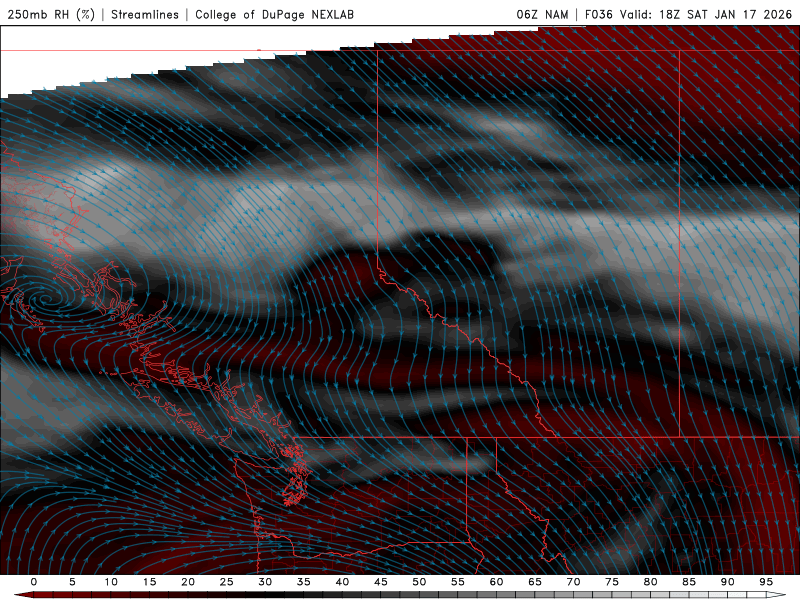Click "College of DuPage NEXLAB" text
800x600 pixels.
[274, 15]
